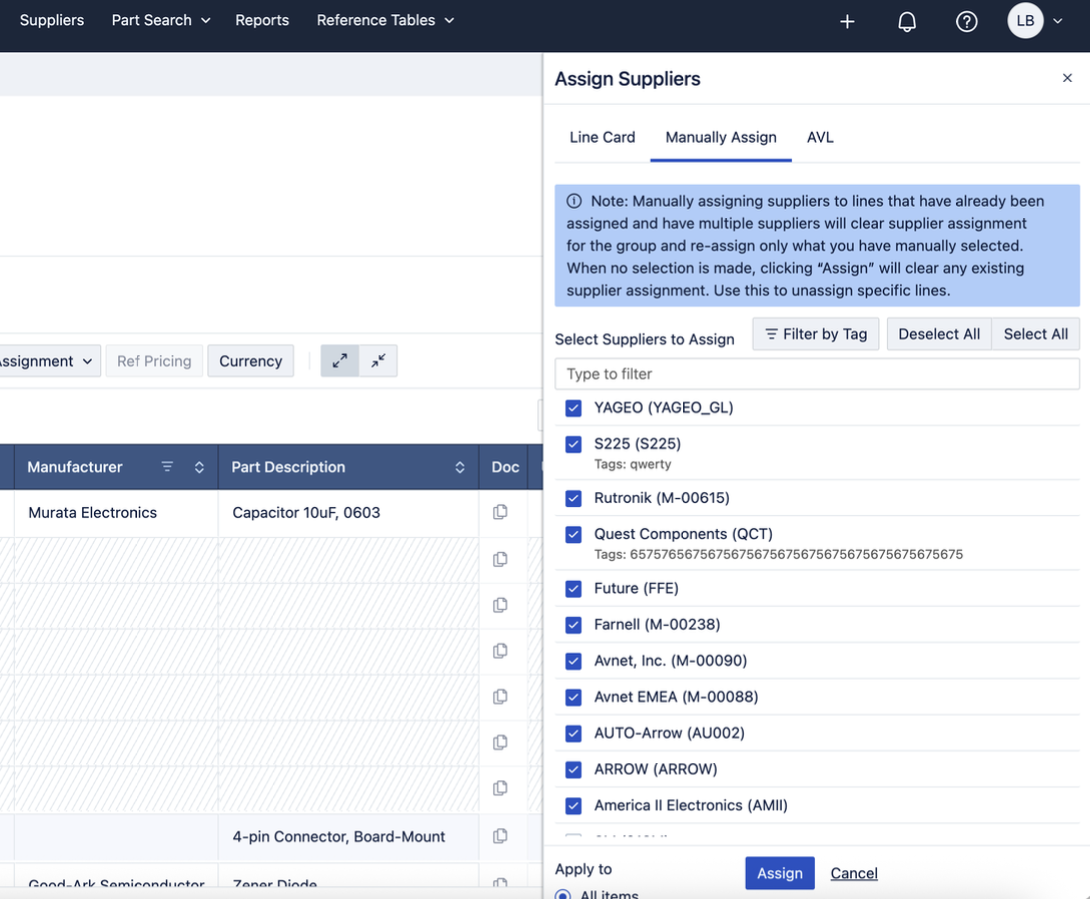Open document icon for 4-pin Connector row

500,837
